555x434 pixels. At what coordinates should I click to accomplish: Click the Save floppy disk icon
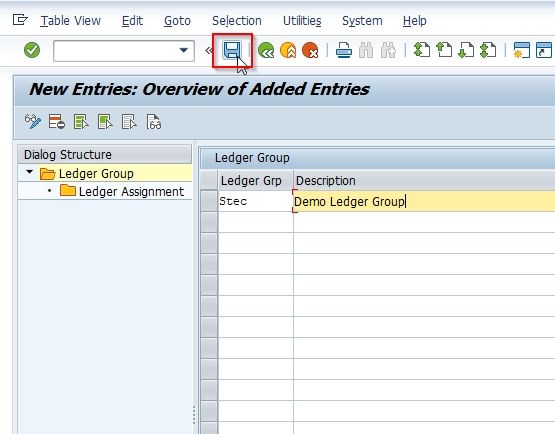pyautogui.click(x=232, y=50)
